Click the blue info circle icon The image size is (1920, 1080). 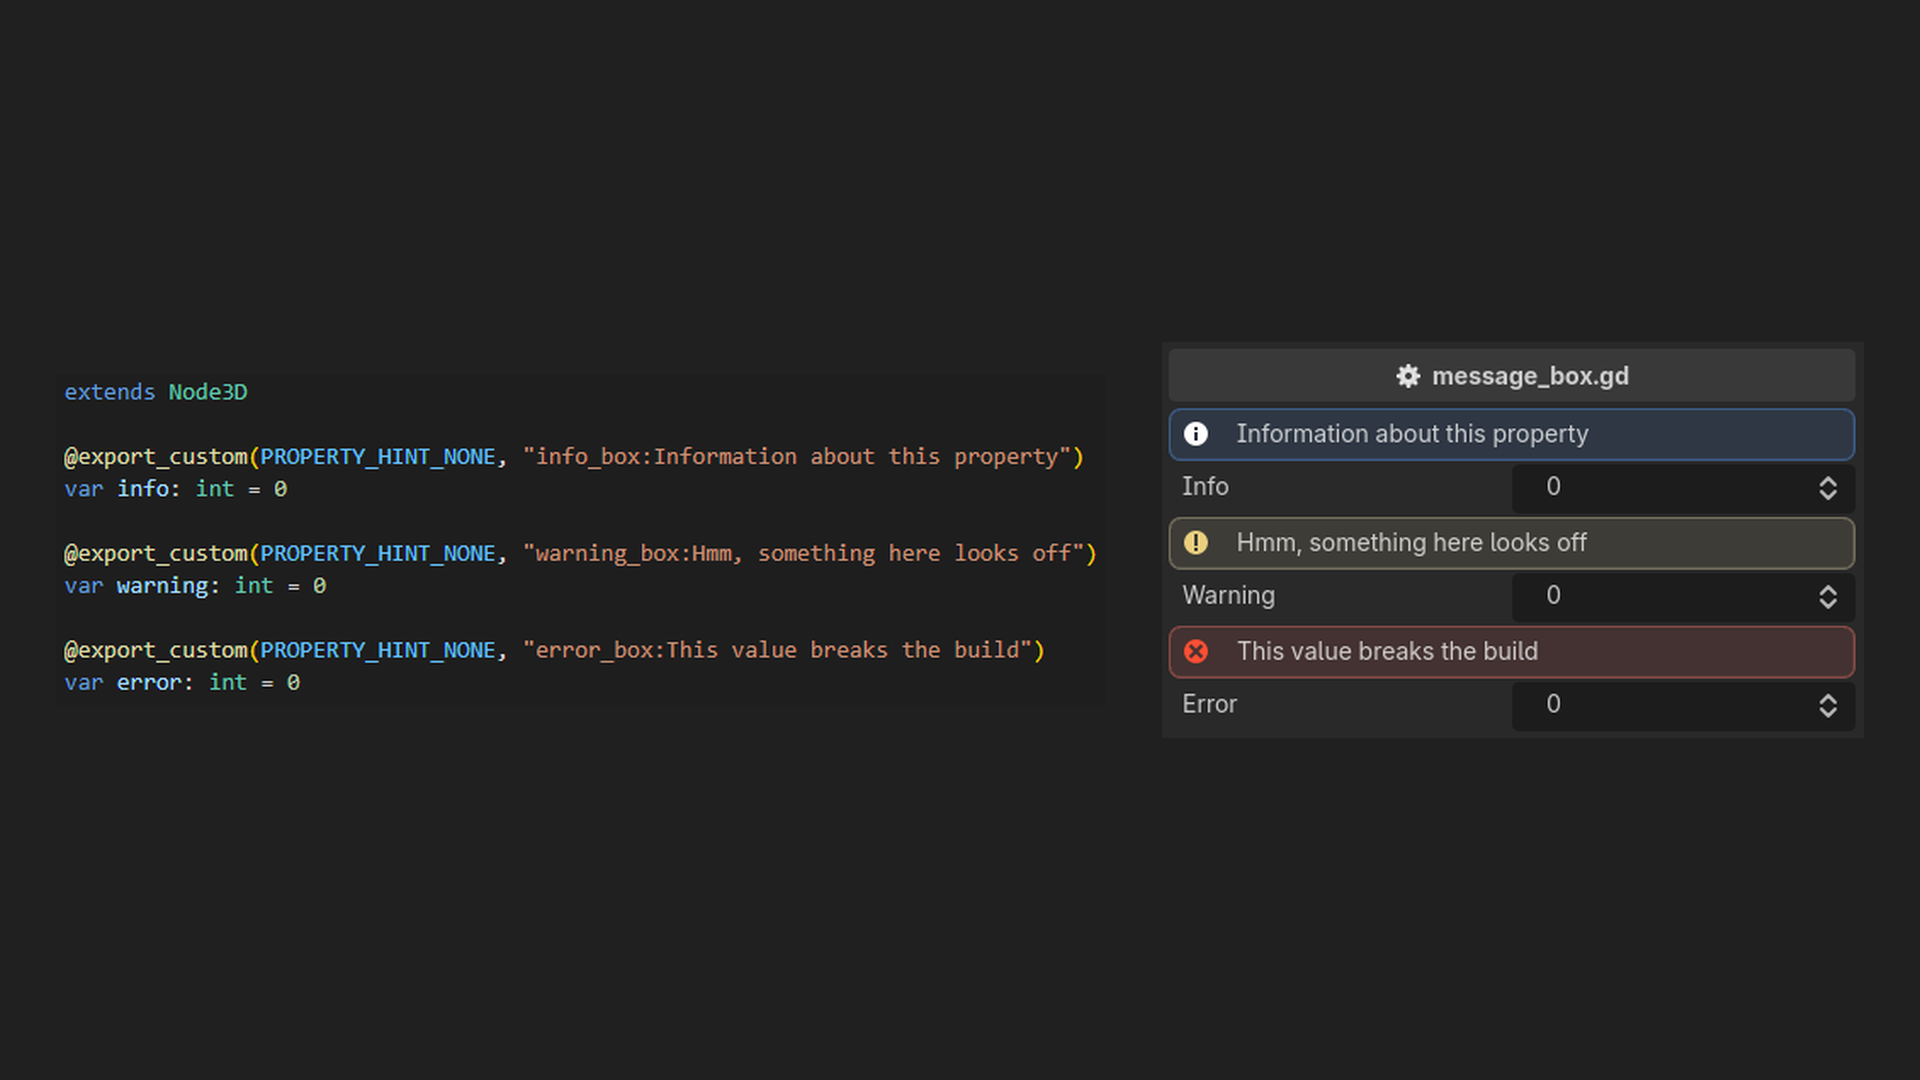click(1196, 434)
